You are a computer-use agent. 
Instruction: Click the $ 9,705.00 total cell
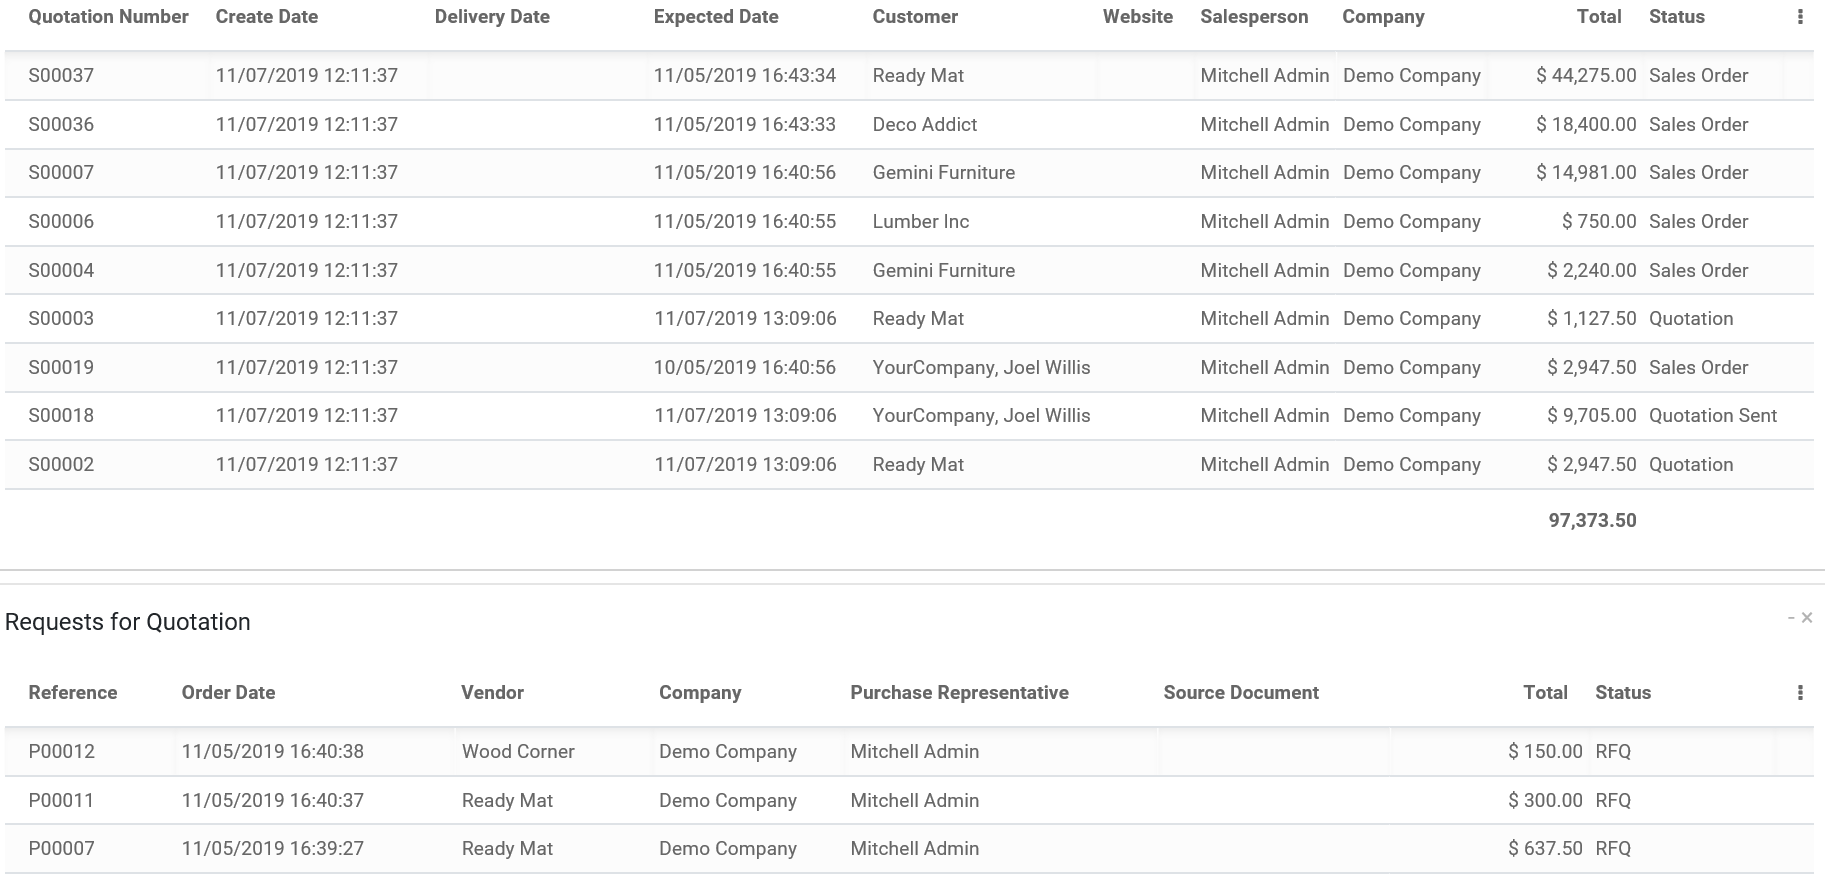[1592, 416]
